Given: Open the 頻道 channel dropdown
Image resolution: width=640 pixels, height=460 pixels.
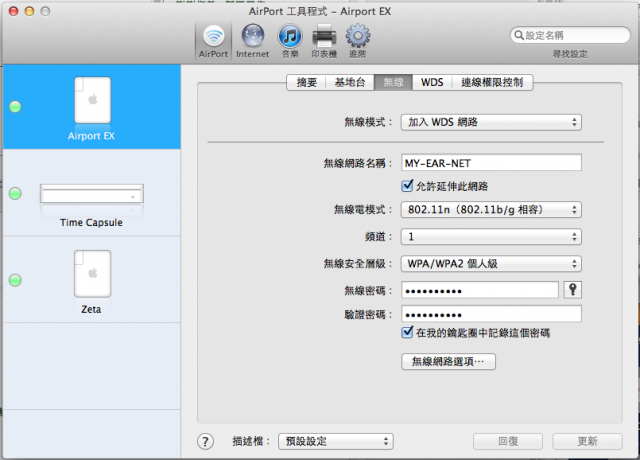Looking at the screenshot, I should [491, 237].
